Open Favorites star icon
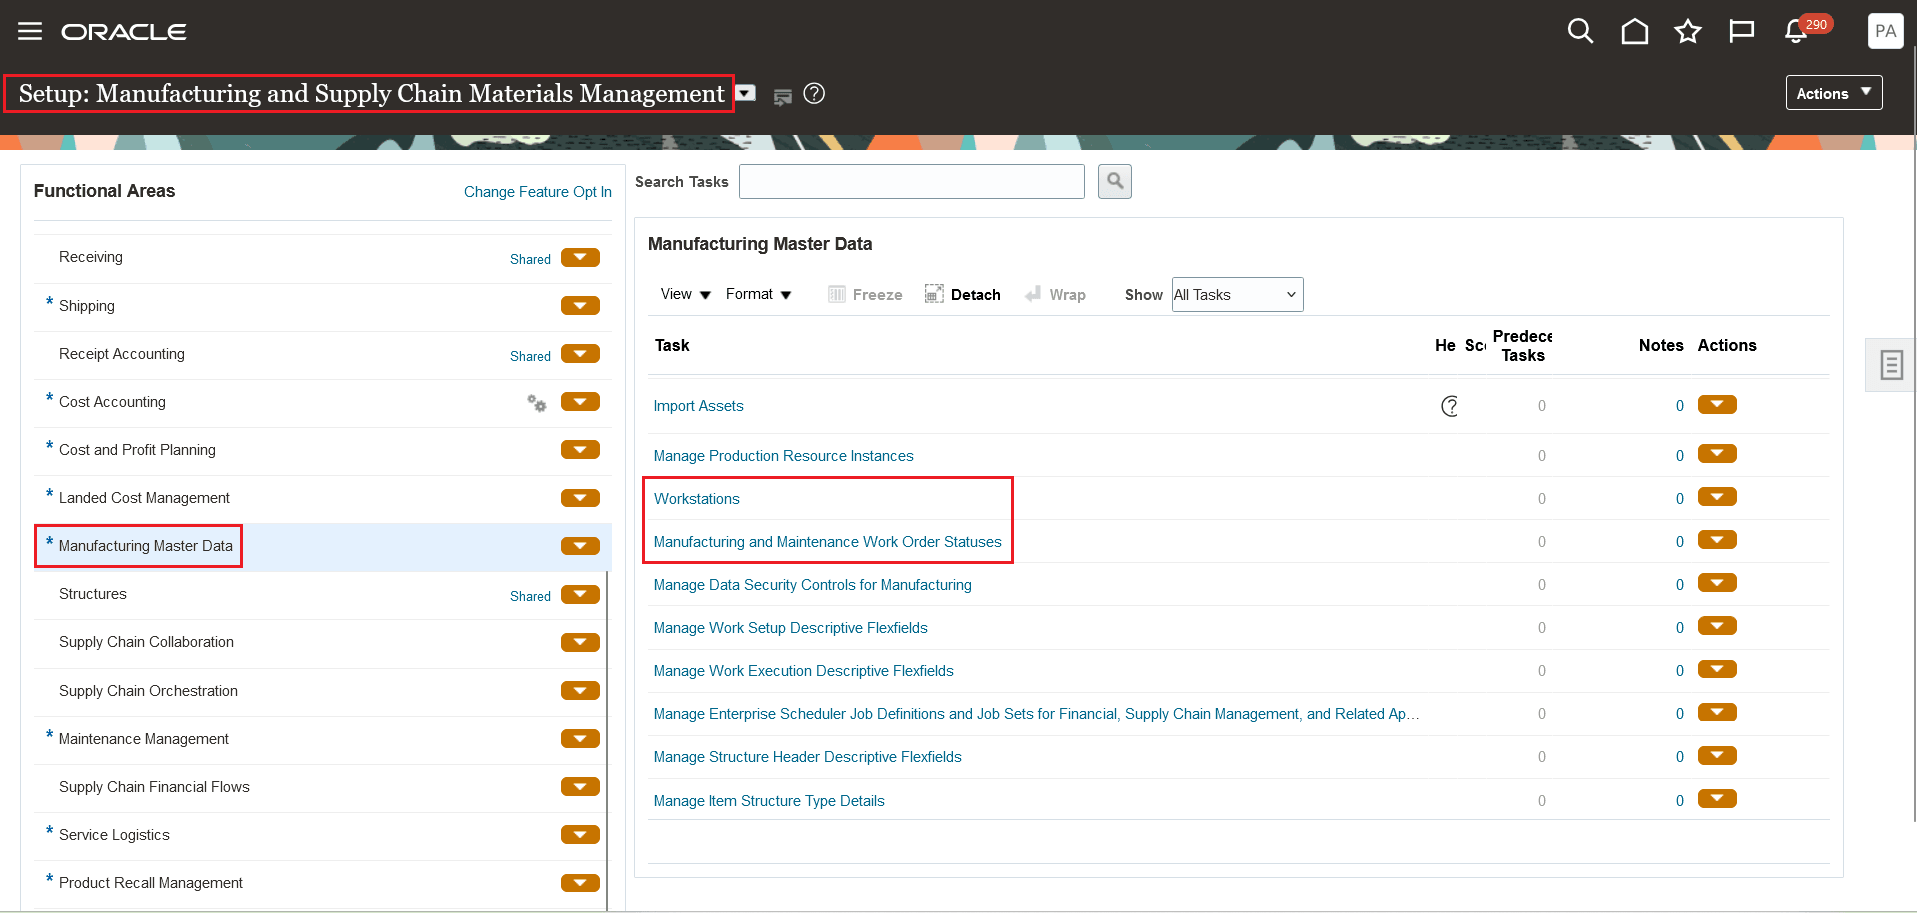This screenshot has height=913, width=1917. click(x=1688, y=31)
